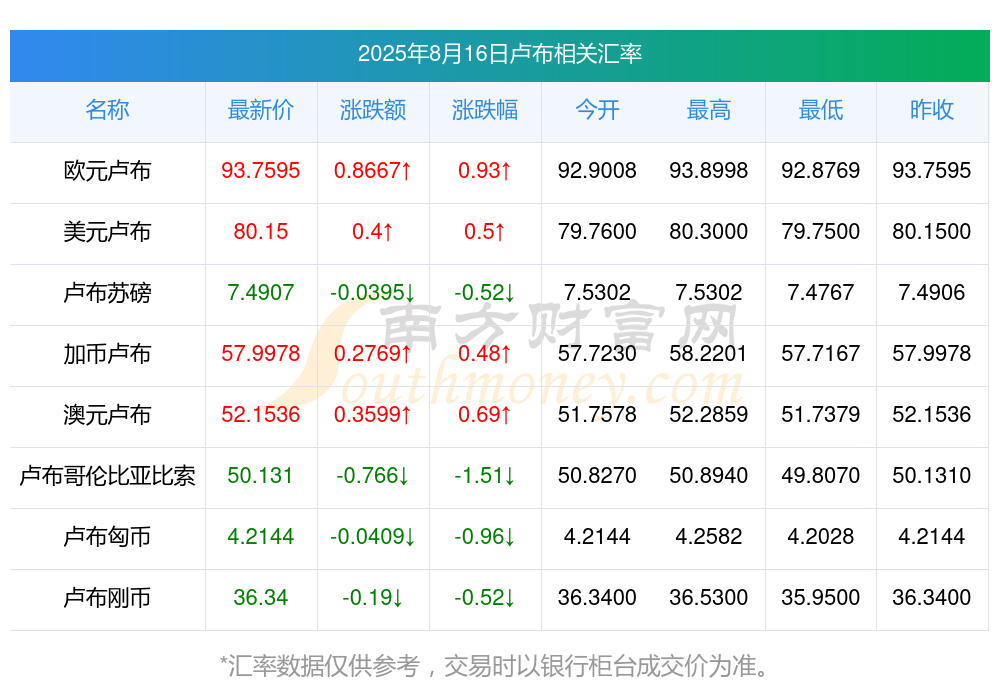Click the change percent 0.48↑

click(x=485, y=353)
